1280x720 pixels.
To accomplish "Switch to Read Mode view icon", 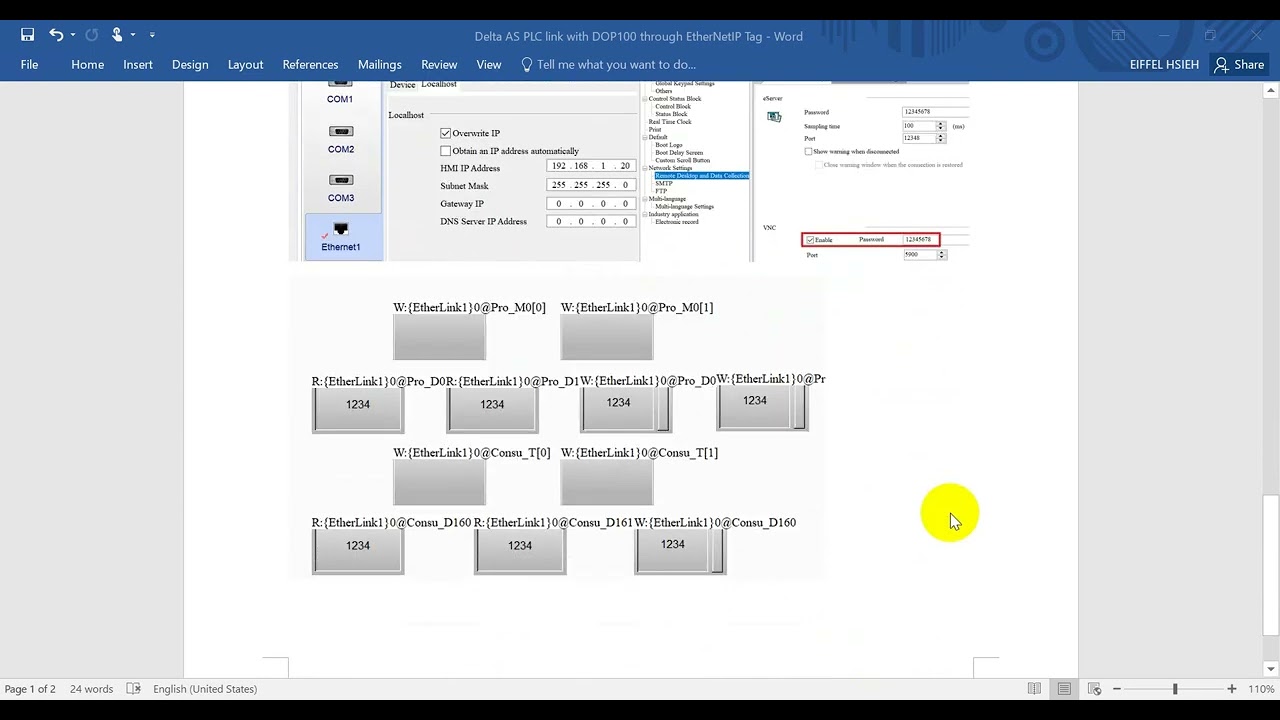I will (1034, 689).
